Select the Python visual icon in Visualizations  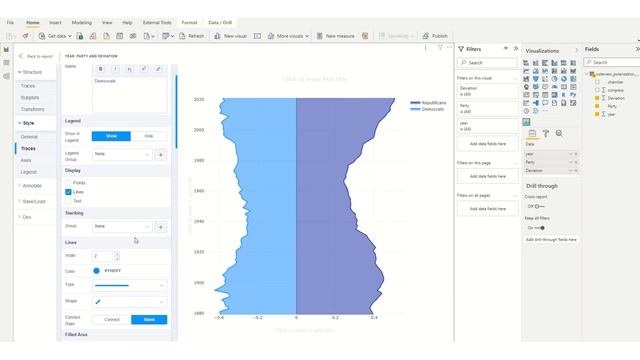tap(573, 95)
